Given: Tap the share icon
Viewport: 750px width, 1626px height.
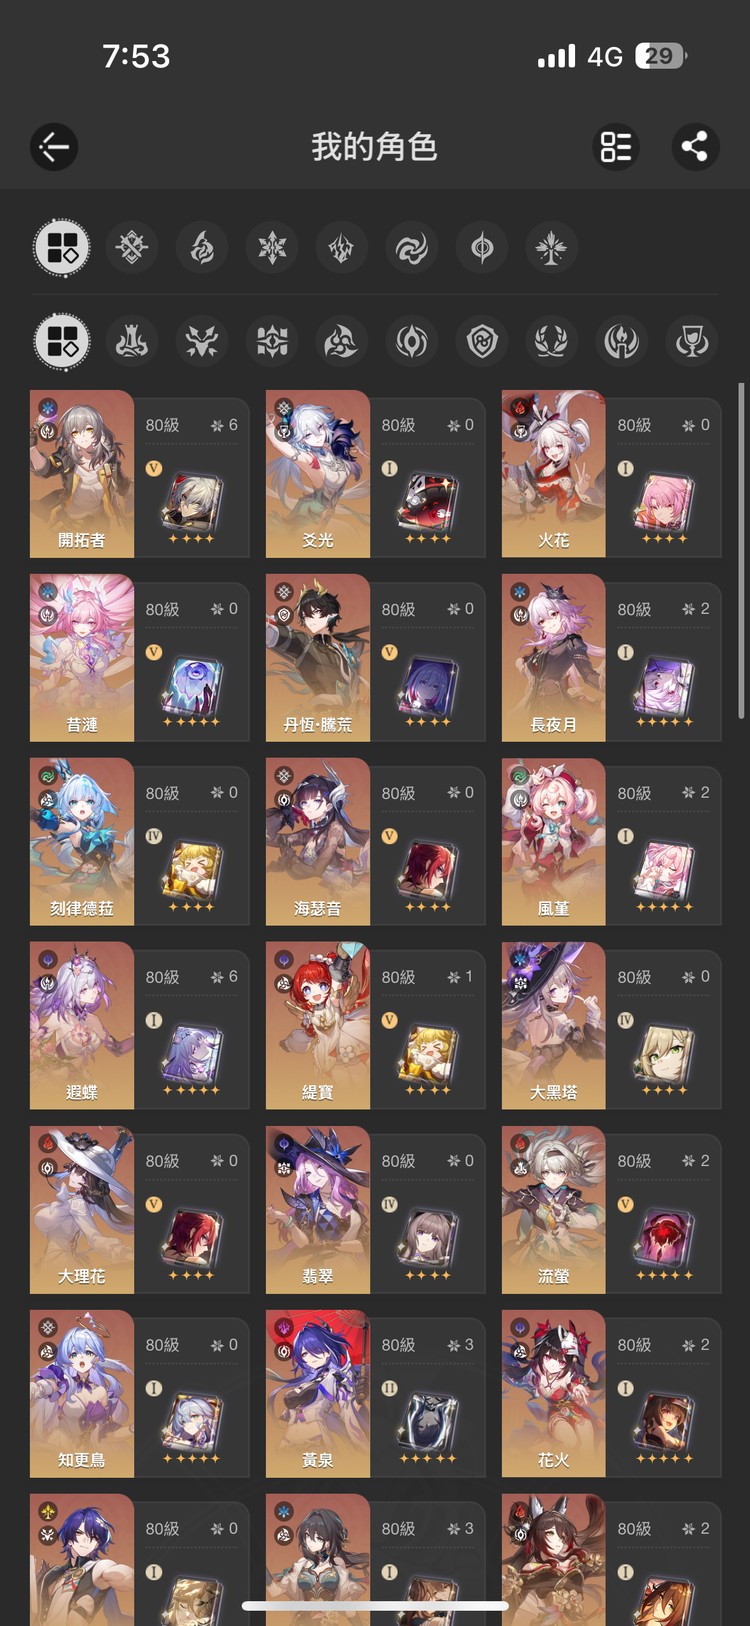Looking at the screenshot, I should tap(695, 147).
